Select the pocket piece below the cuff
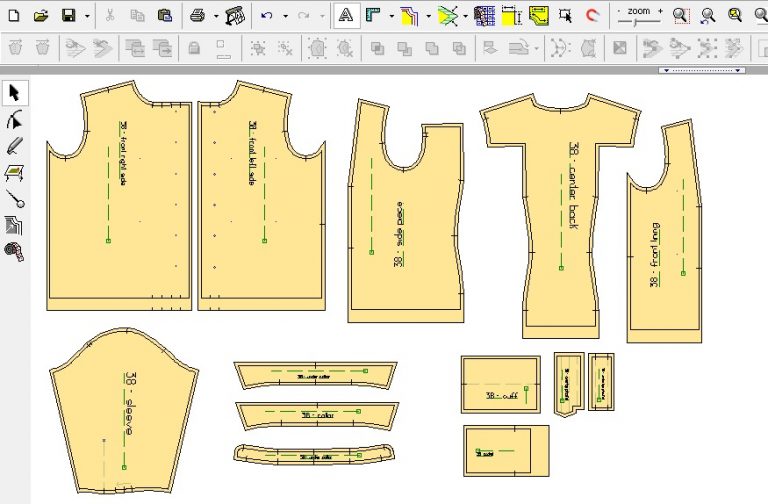Screen dimensions: 768x504 point(506,451)
